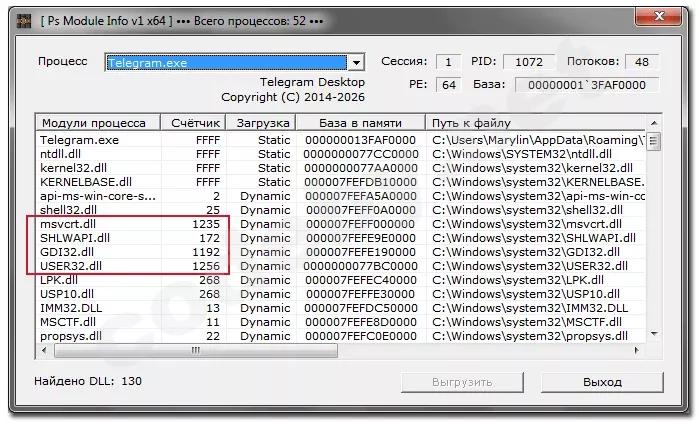This screenshot has width=699, height=422.
Task: Select the LPK.dll module row
Action: coord(341,280)
